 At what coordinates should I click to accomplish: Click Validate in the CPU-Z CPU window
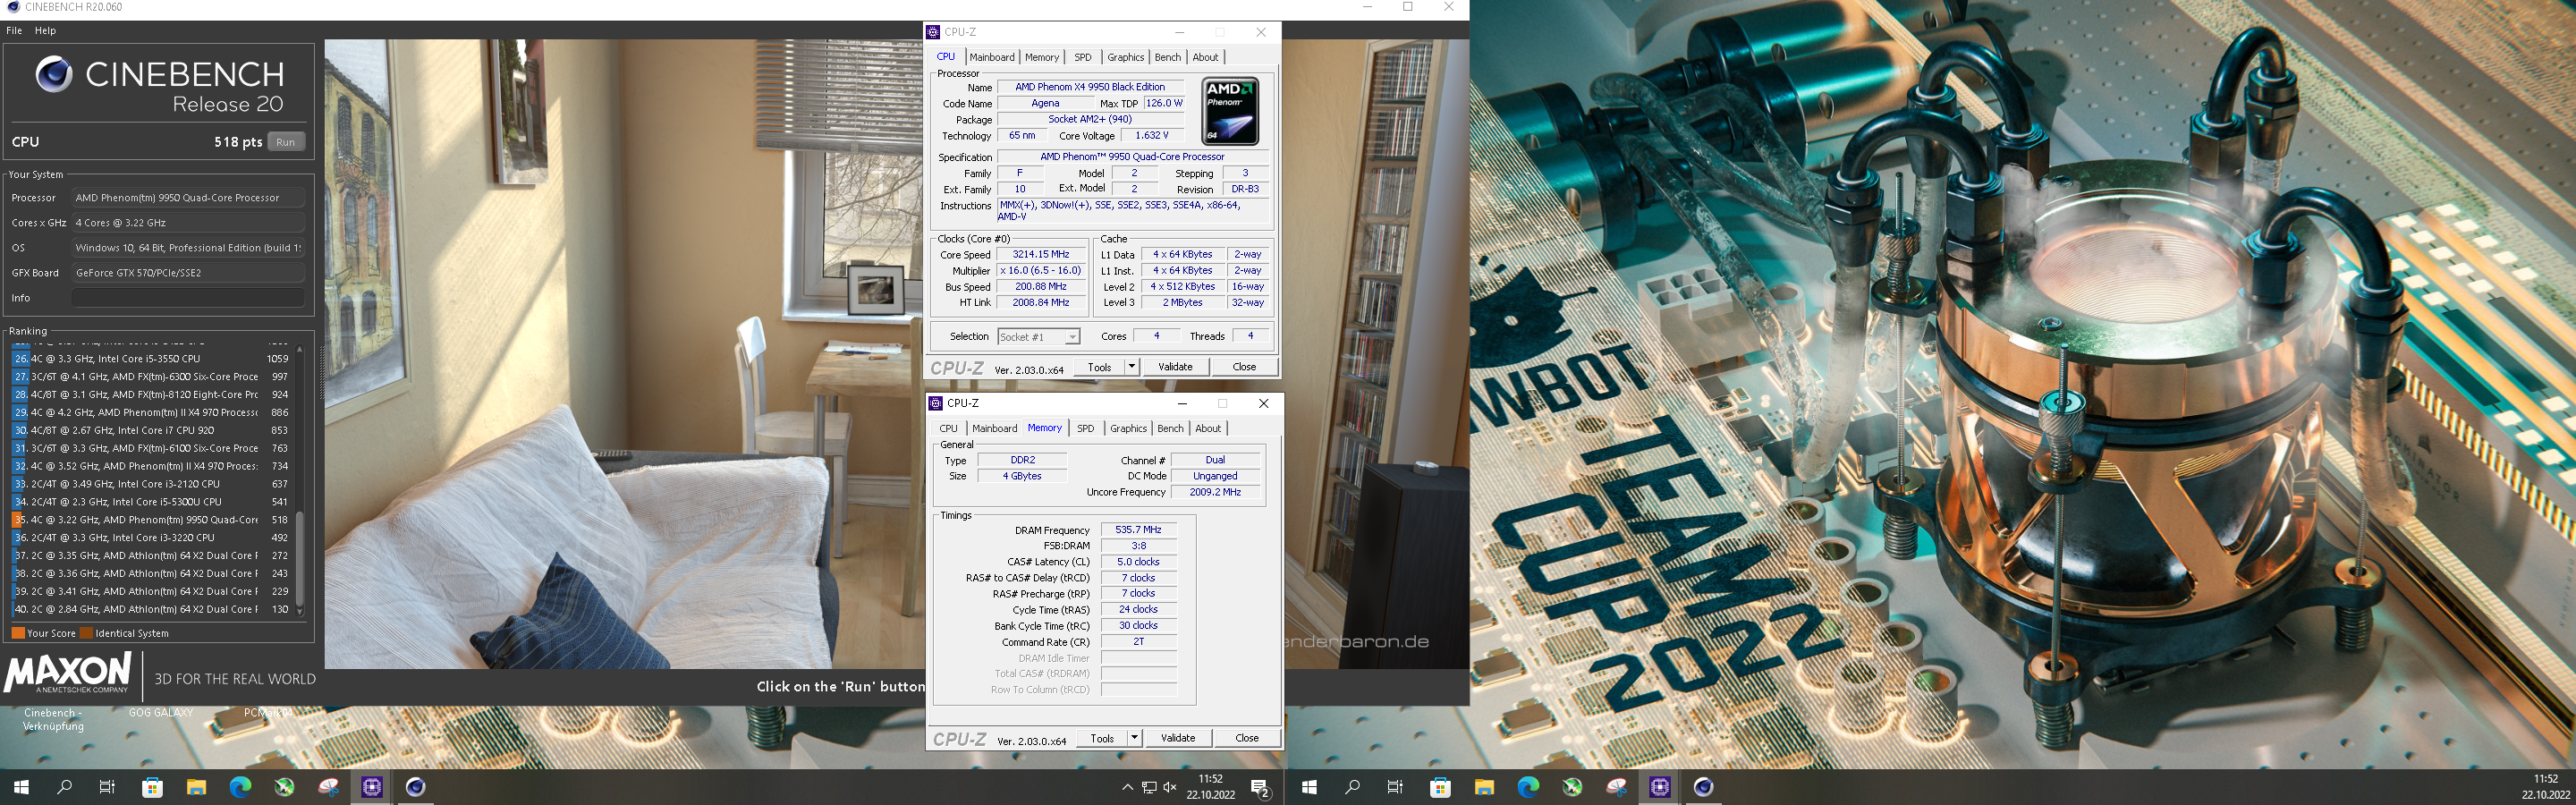[x=1175, y=367]
